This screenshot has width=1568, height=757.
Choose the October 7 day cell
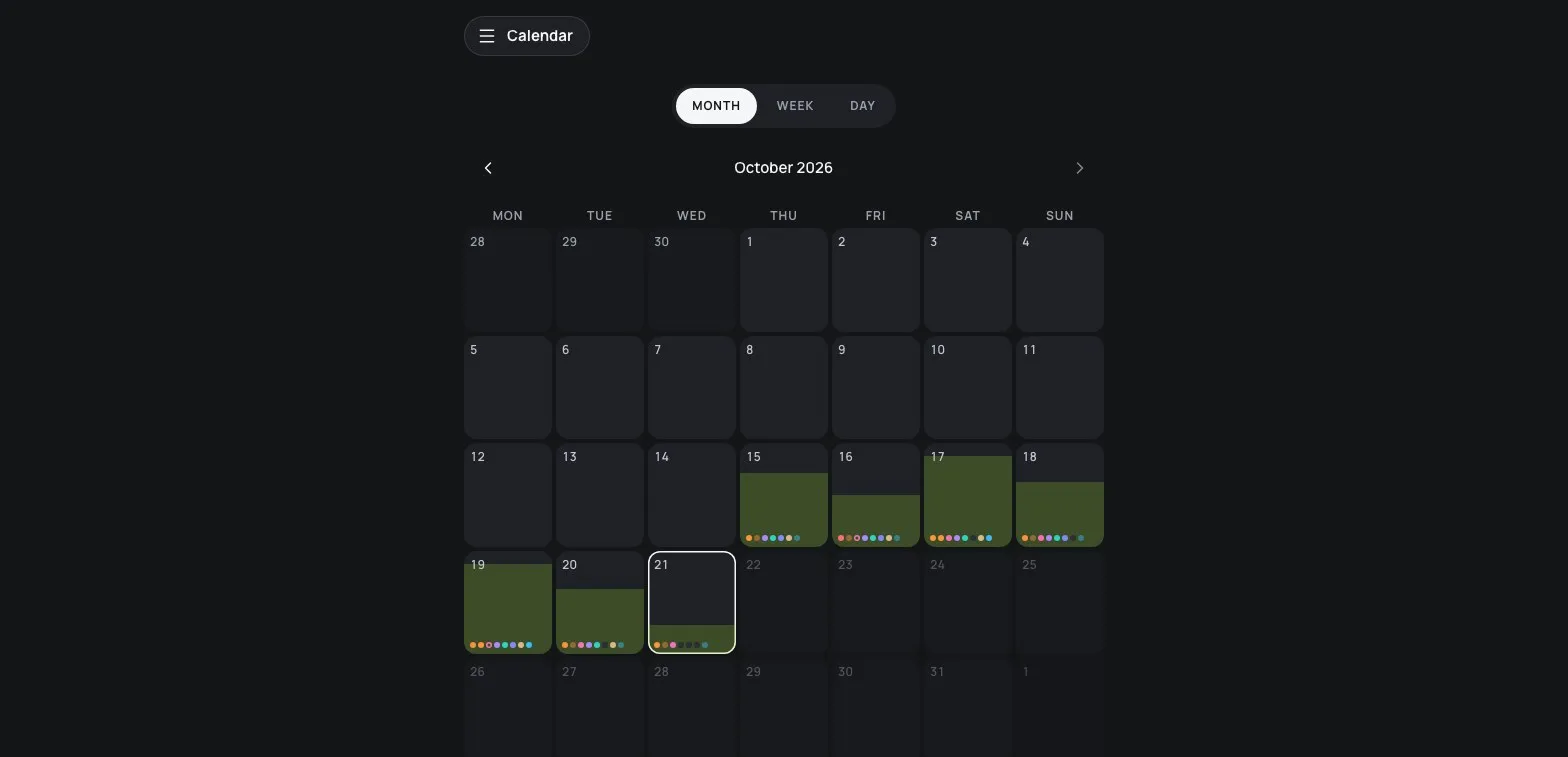692,388
